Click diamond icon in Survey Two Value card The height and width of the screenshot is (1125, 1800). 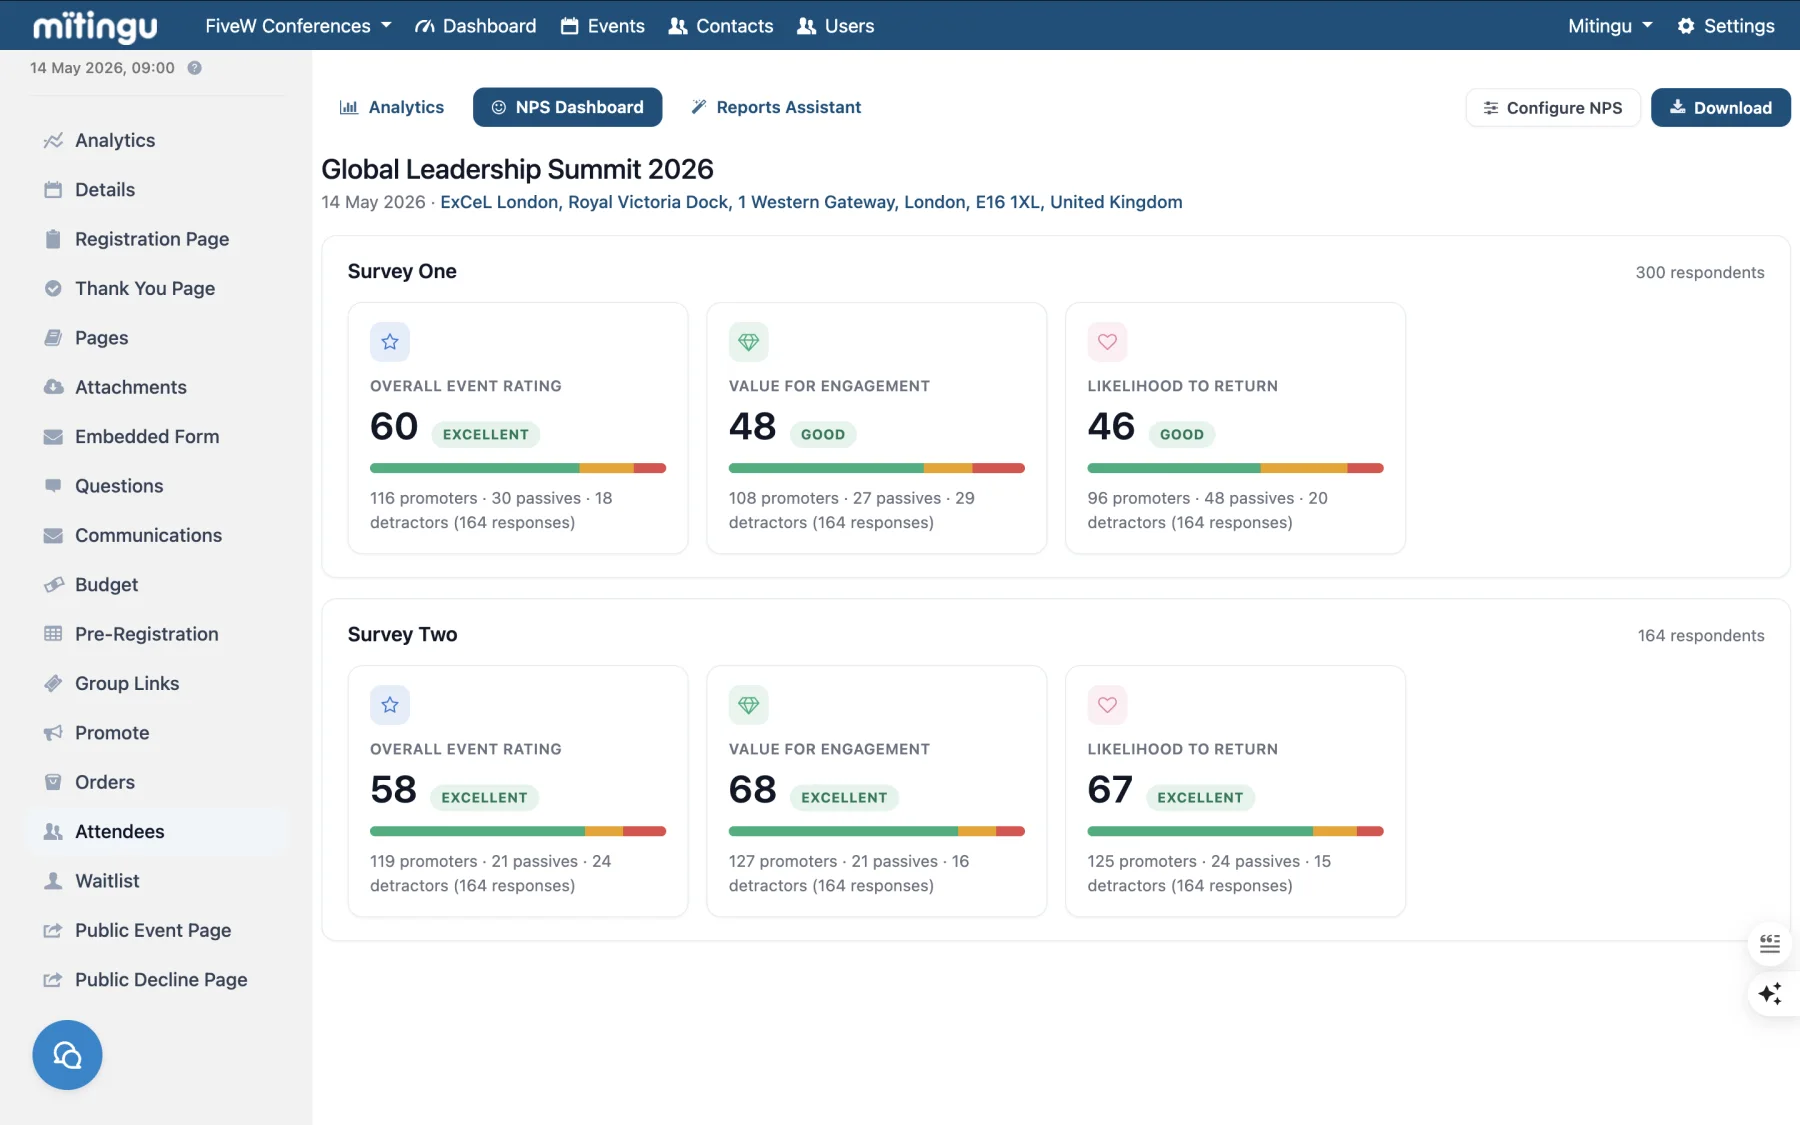tap(749, 705)
